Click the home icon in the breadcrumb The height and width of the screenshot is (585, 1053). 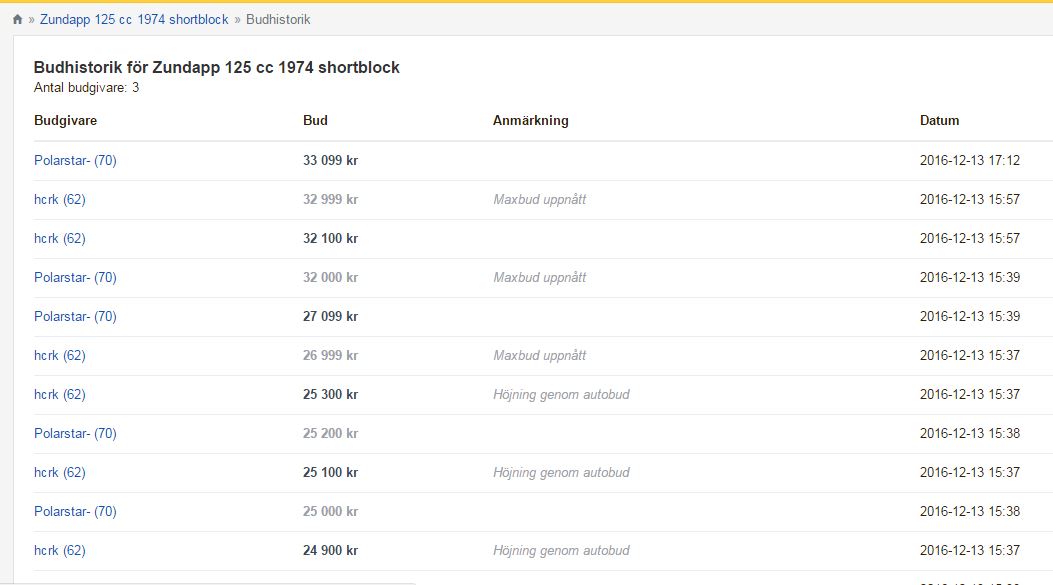point(17,20)
